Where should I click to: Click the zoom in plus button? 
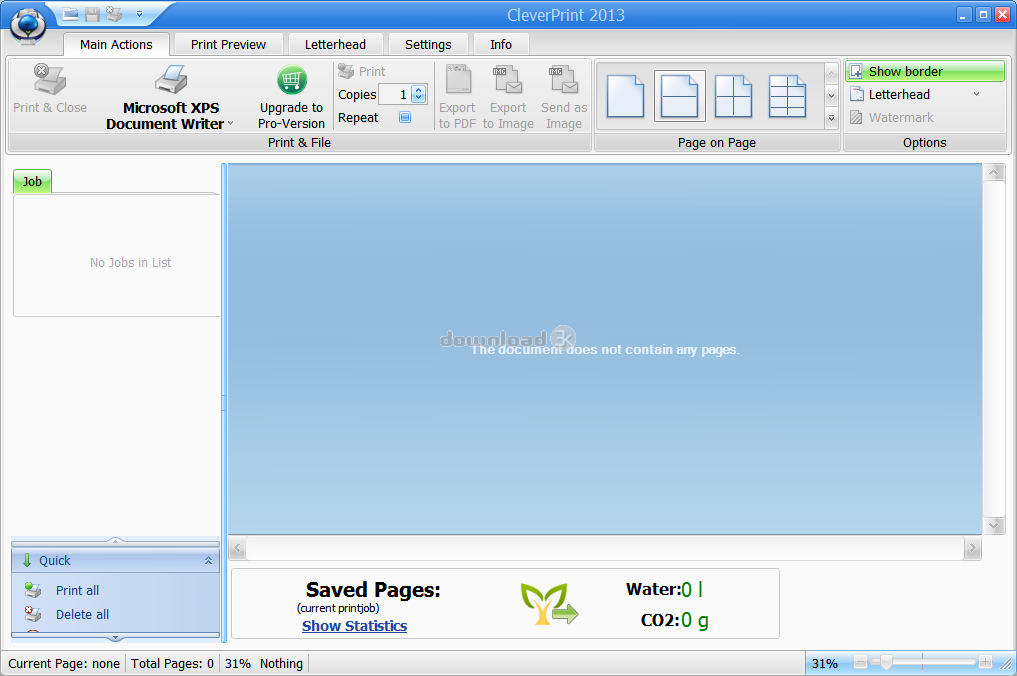point(985,662)
